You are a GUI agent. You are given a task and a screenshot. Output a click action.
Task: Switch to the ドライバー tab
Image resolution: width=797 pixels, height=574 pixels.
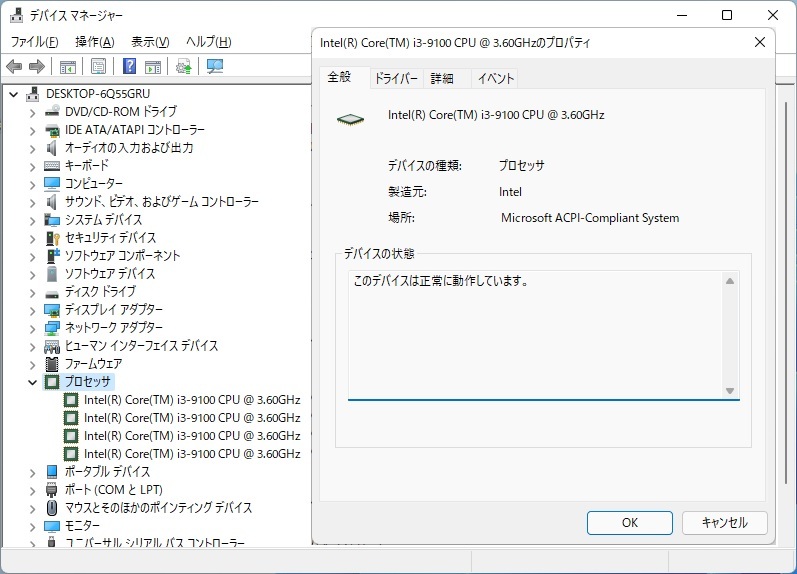[396, 79]
